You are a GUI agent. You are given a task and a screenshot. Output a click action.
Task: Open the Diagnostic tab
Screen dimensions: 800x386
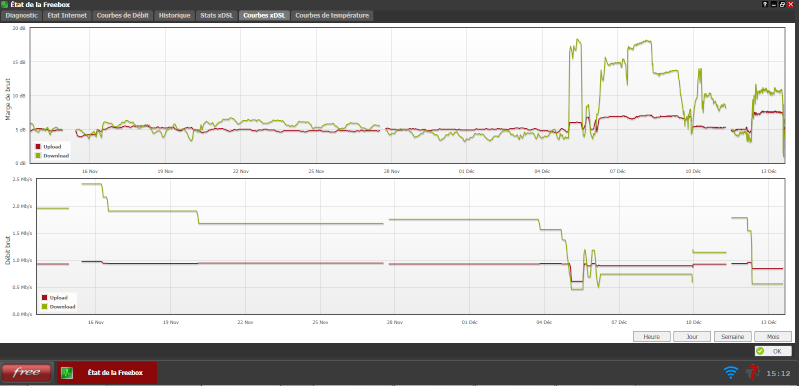(x=21, y=15)
